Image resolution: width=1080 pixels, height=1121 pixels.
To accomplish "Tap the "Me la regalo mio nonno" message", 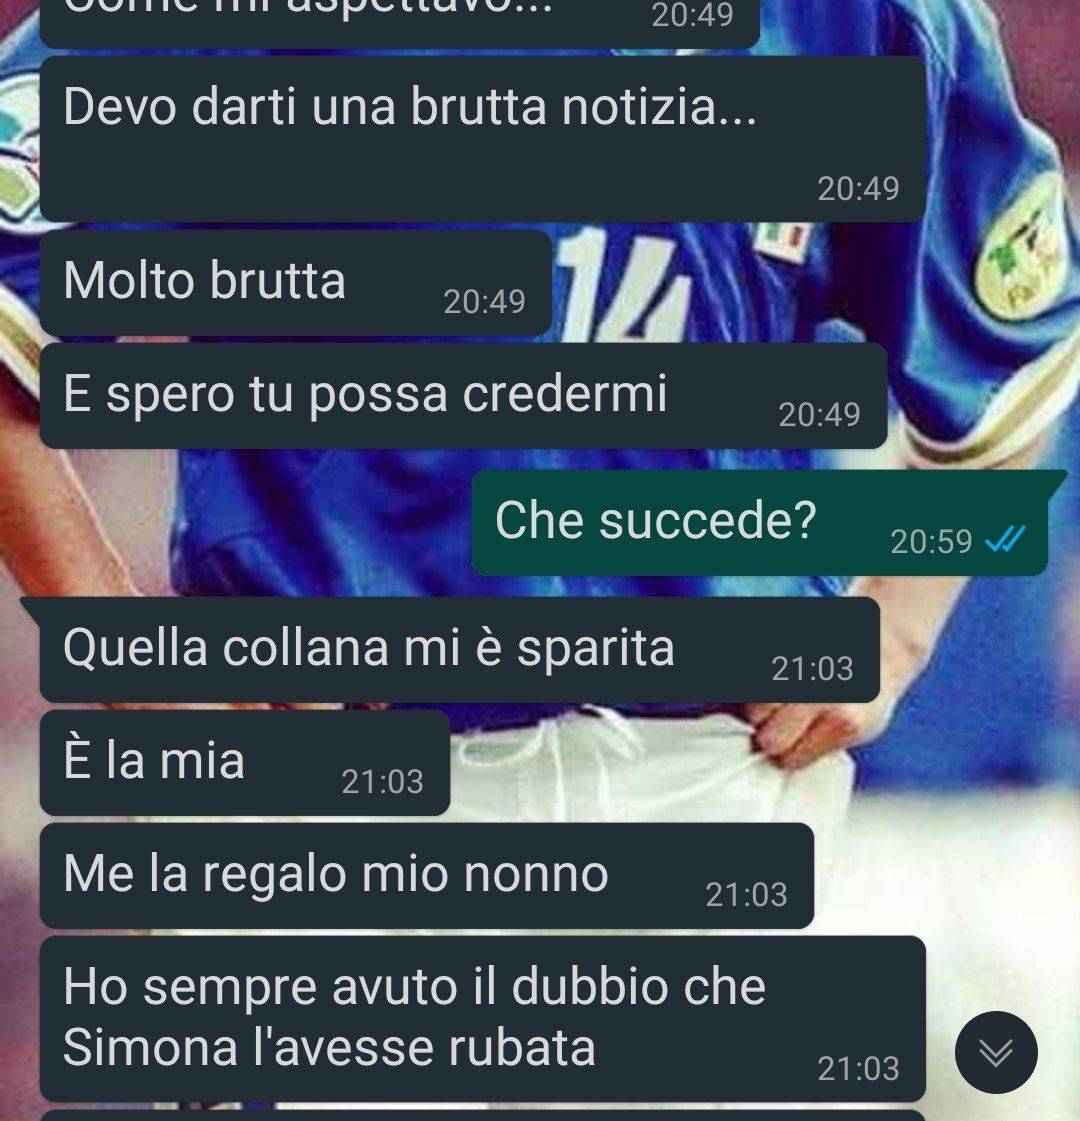I will (427, 876).
